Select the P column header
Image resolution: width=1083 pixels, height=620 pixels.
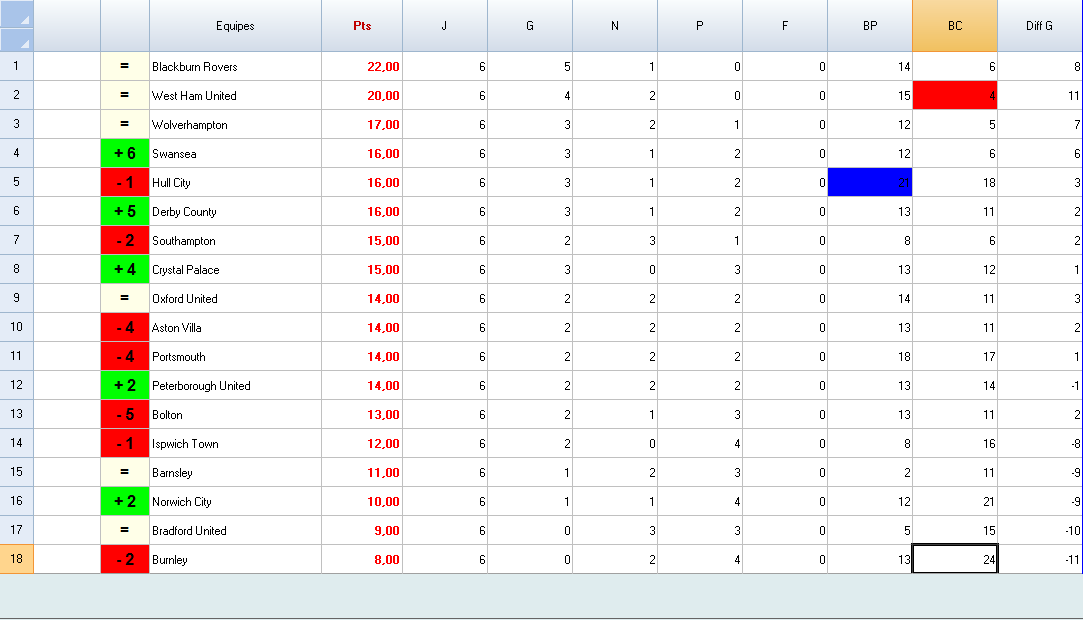pyautogui.click(x=700, y=26)
